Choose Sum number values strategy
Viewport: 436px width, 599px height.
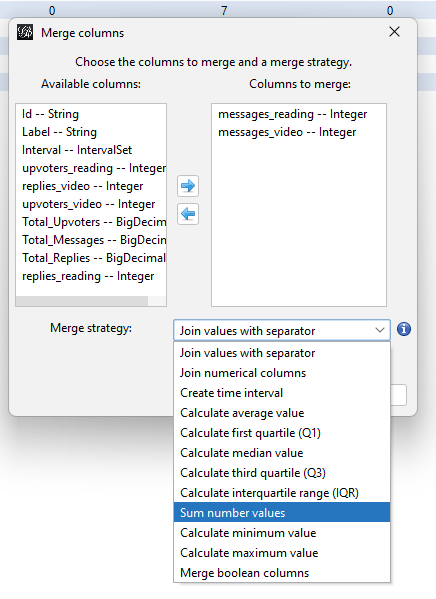click(x=282, y=512)
